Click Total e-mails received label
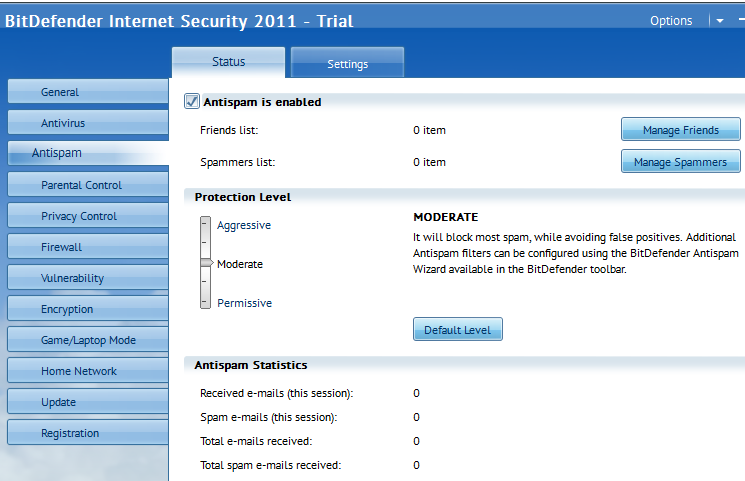745x481 pixels. tap(256, 441)
